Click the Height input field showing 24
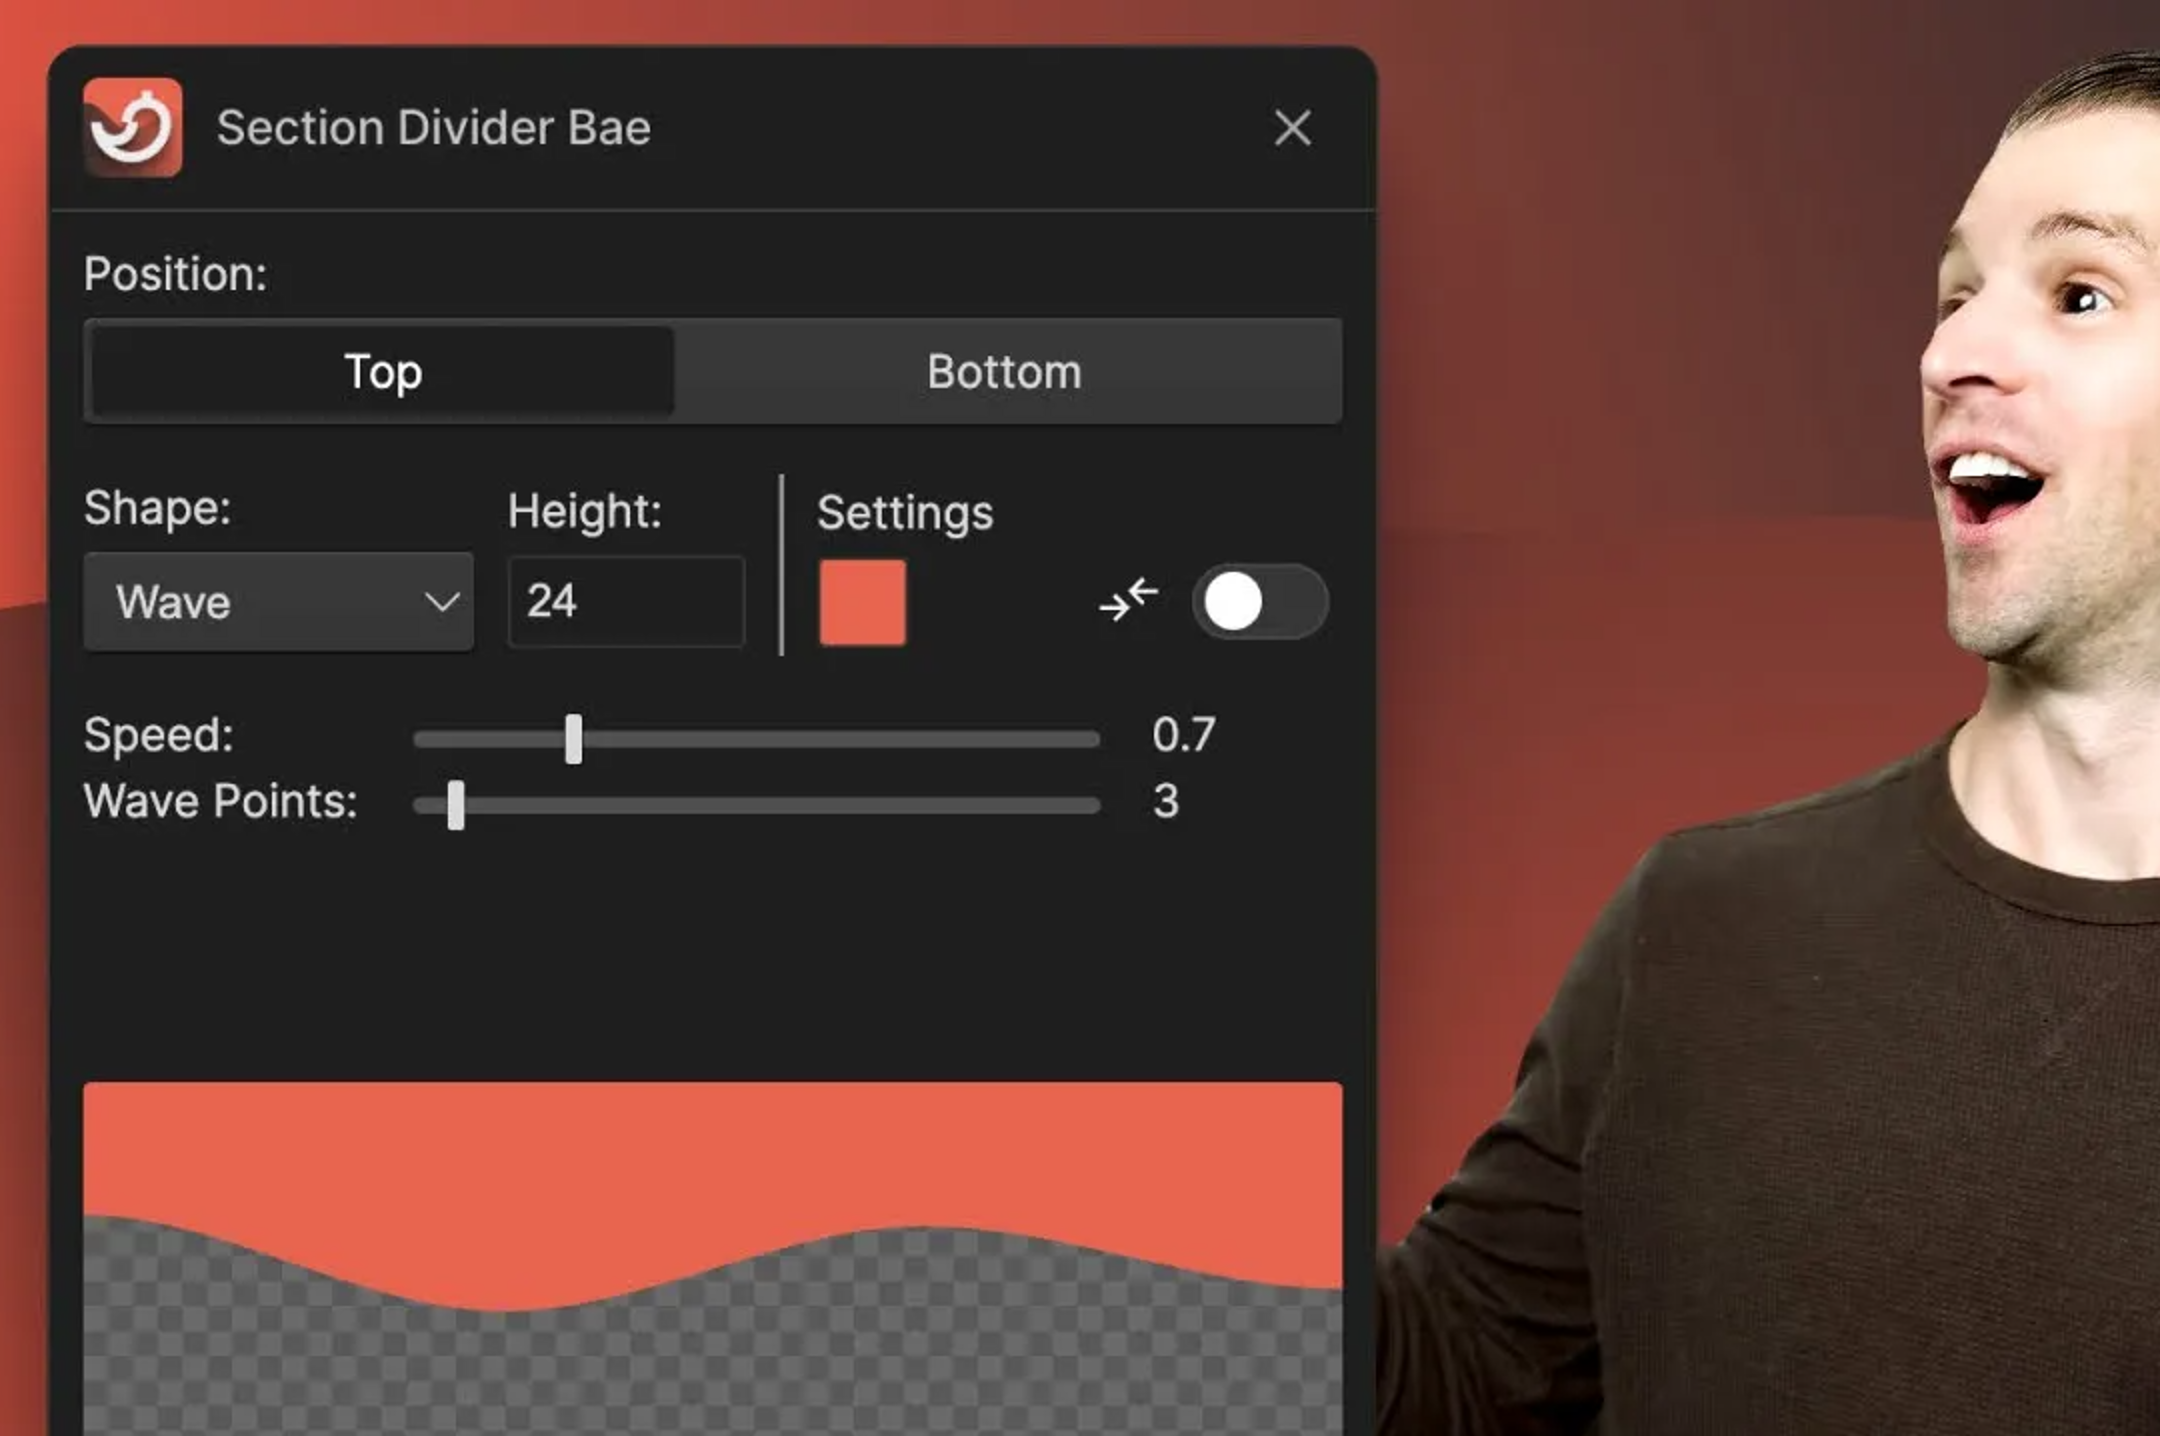The height and width of the screenshot is (1436, 2160). point(626,602)
